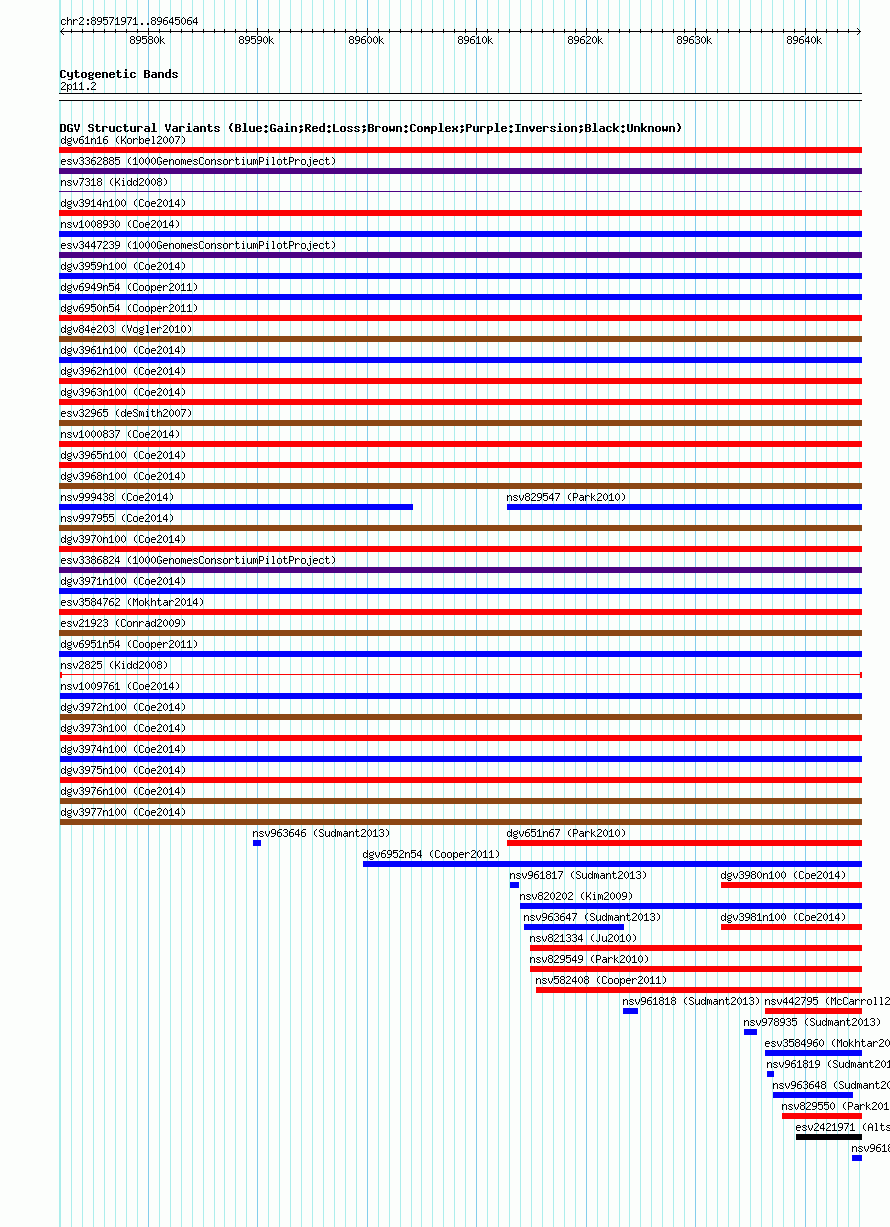Select the nsv7318 (Kidd2008) label
Viewport: 890px width, 1227px height.
[x=114, y=183]
